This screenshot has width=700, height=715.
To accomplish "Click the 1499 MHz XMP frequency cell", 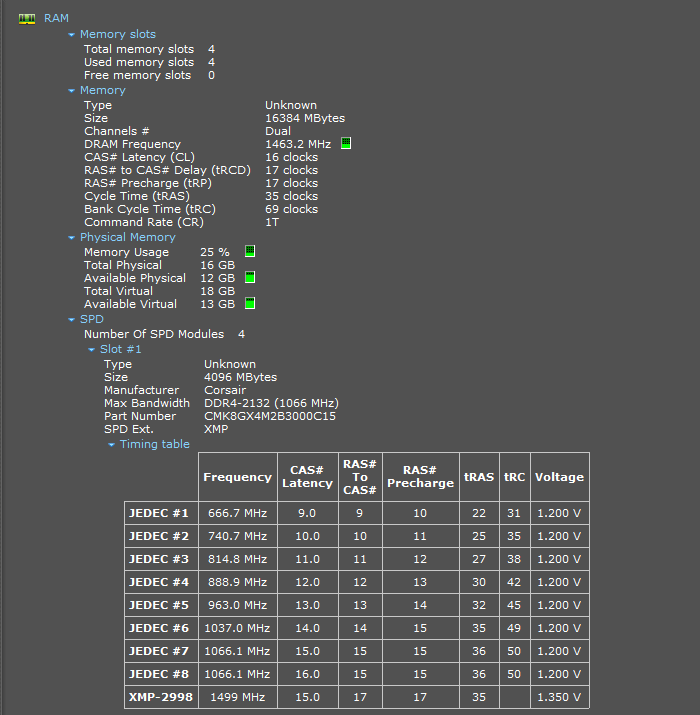I will pyautogui.click(x=238, y=697).
